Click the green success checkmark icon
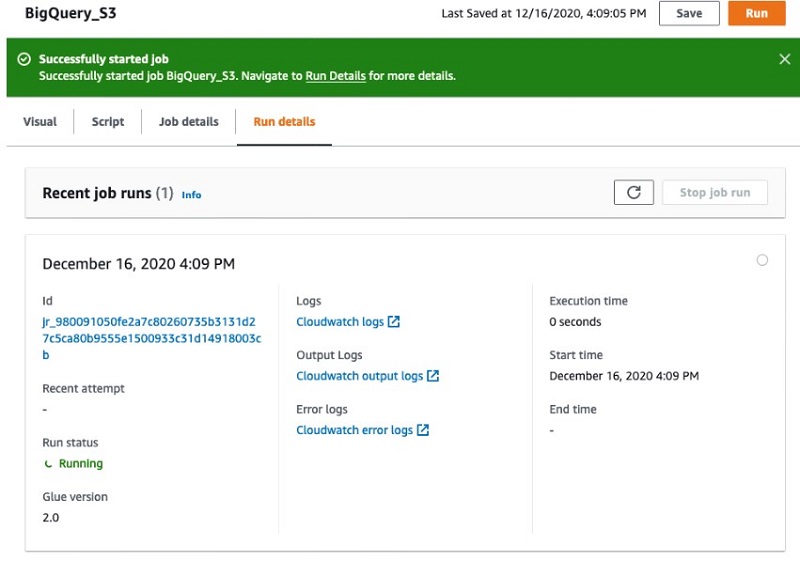800x561 pixels. pyautogui.click(x=24, y=60)
